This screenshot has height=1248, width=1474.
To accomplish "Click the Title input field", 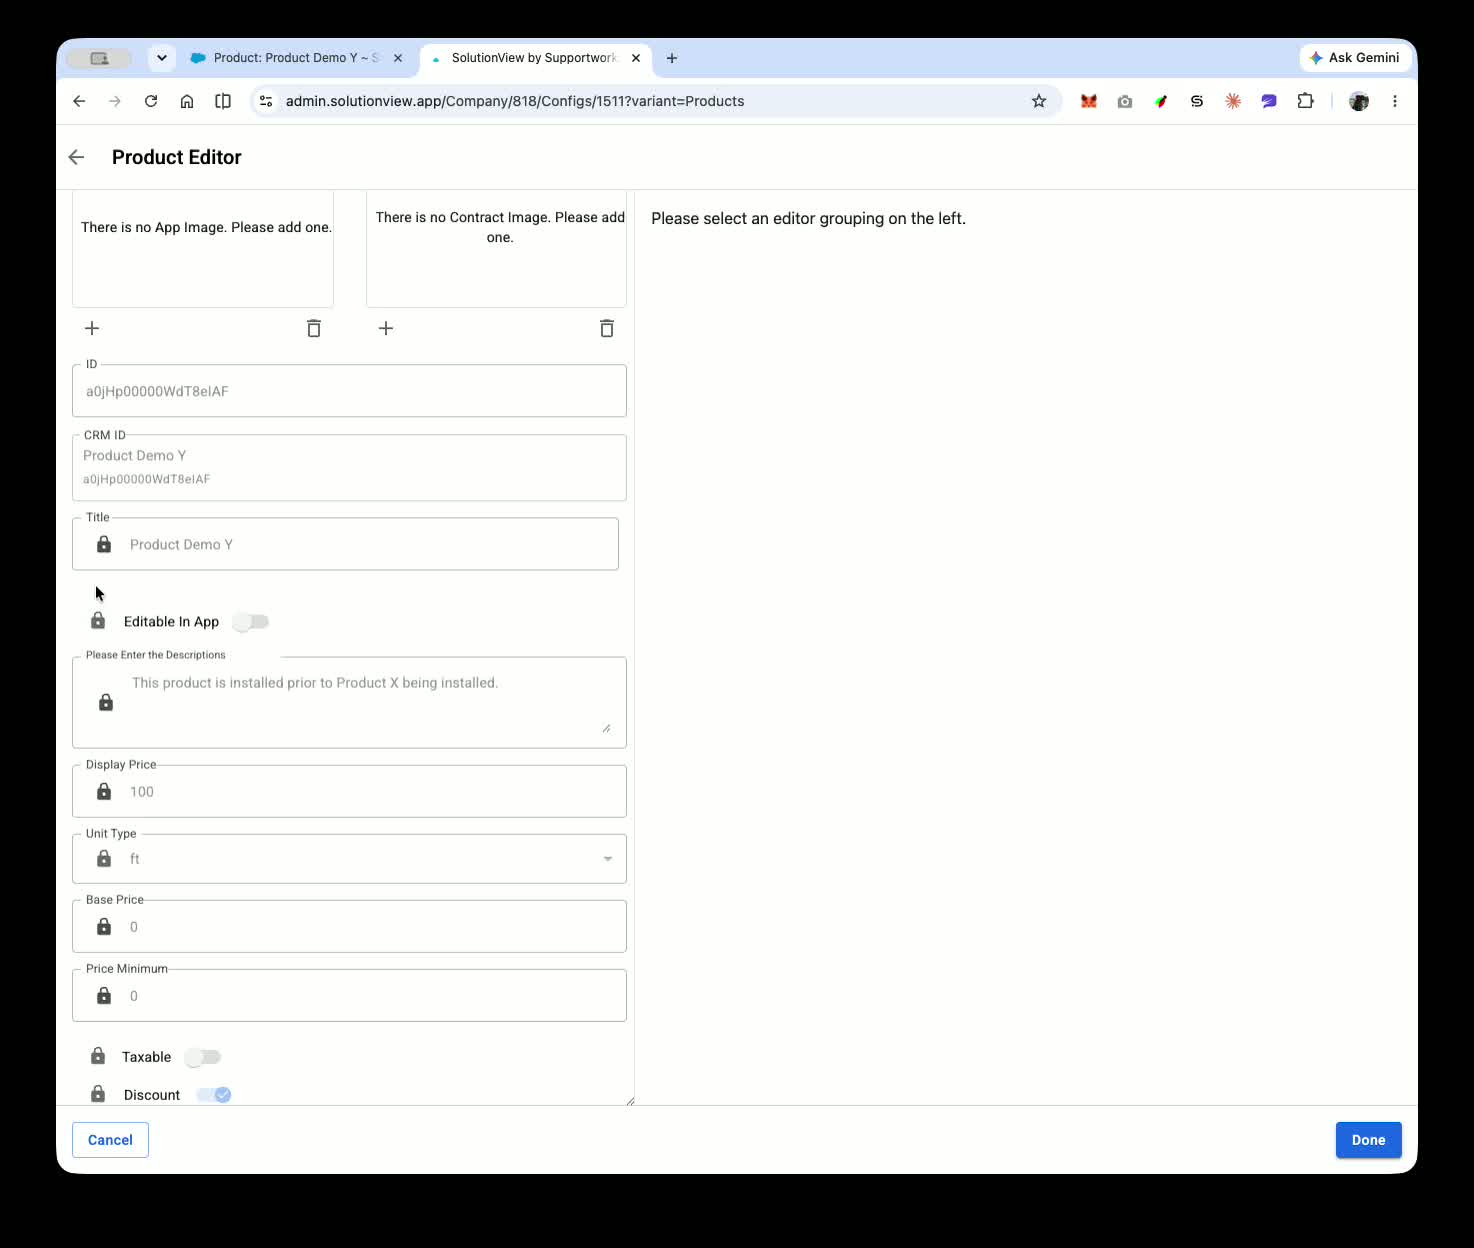I will (346, 544).
